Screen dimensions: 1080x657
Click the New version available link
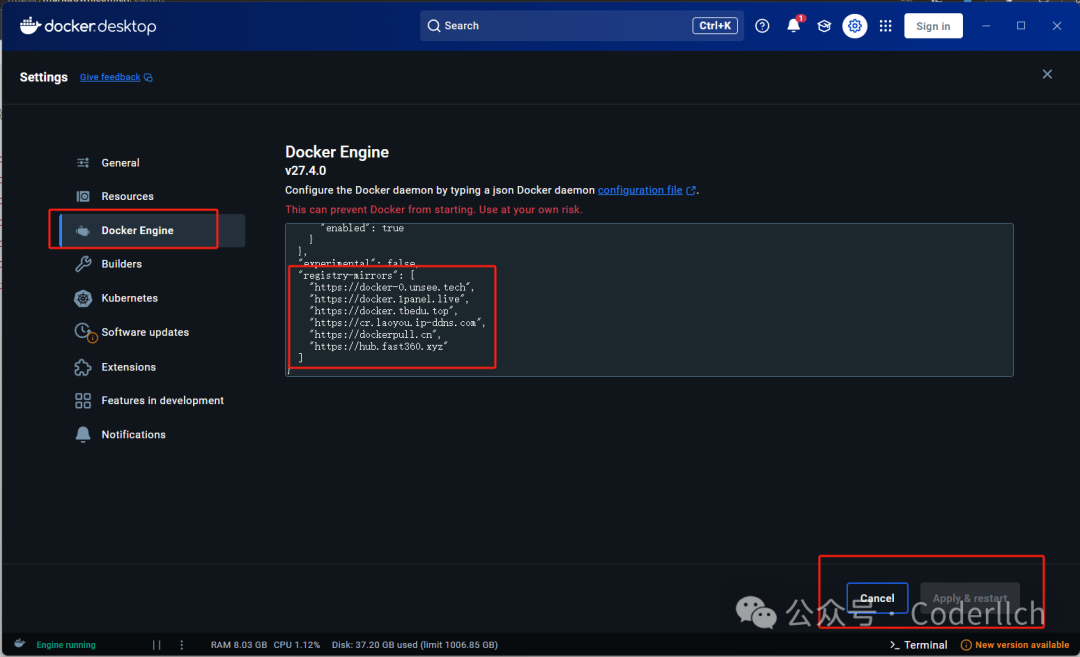tap(1022, 645)
